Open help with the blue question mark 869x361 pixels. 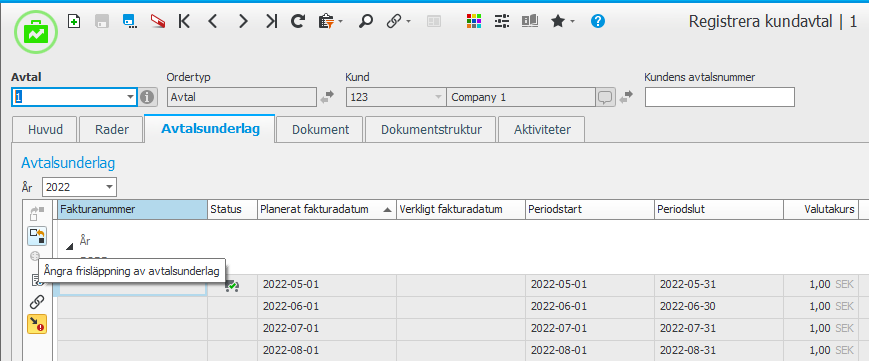(x=597, y=22)
